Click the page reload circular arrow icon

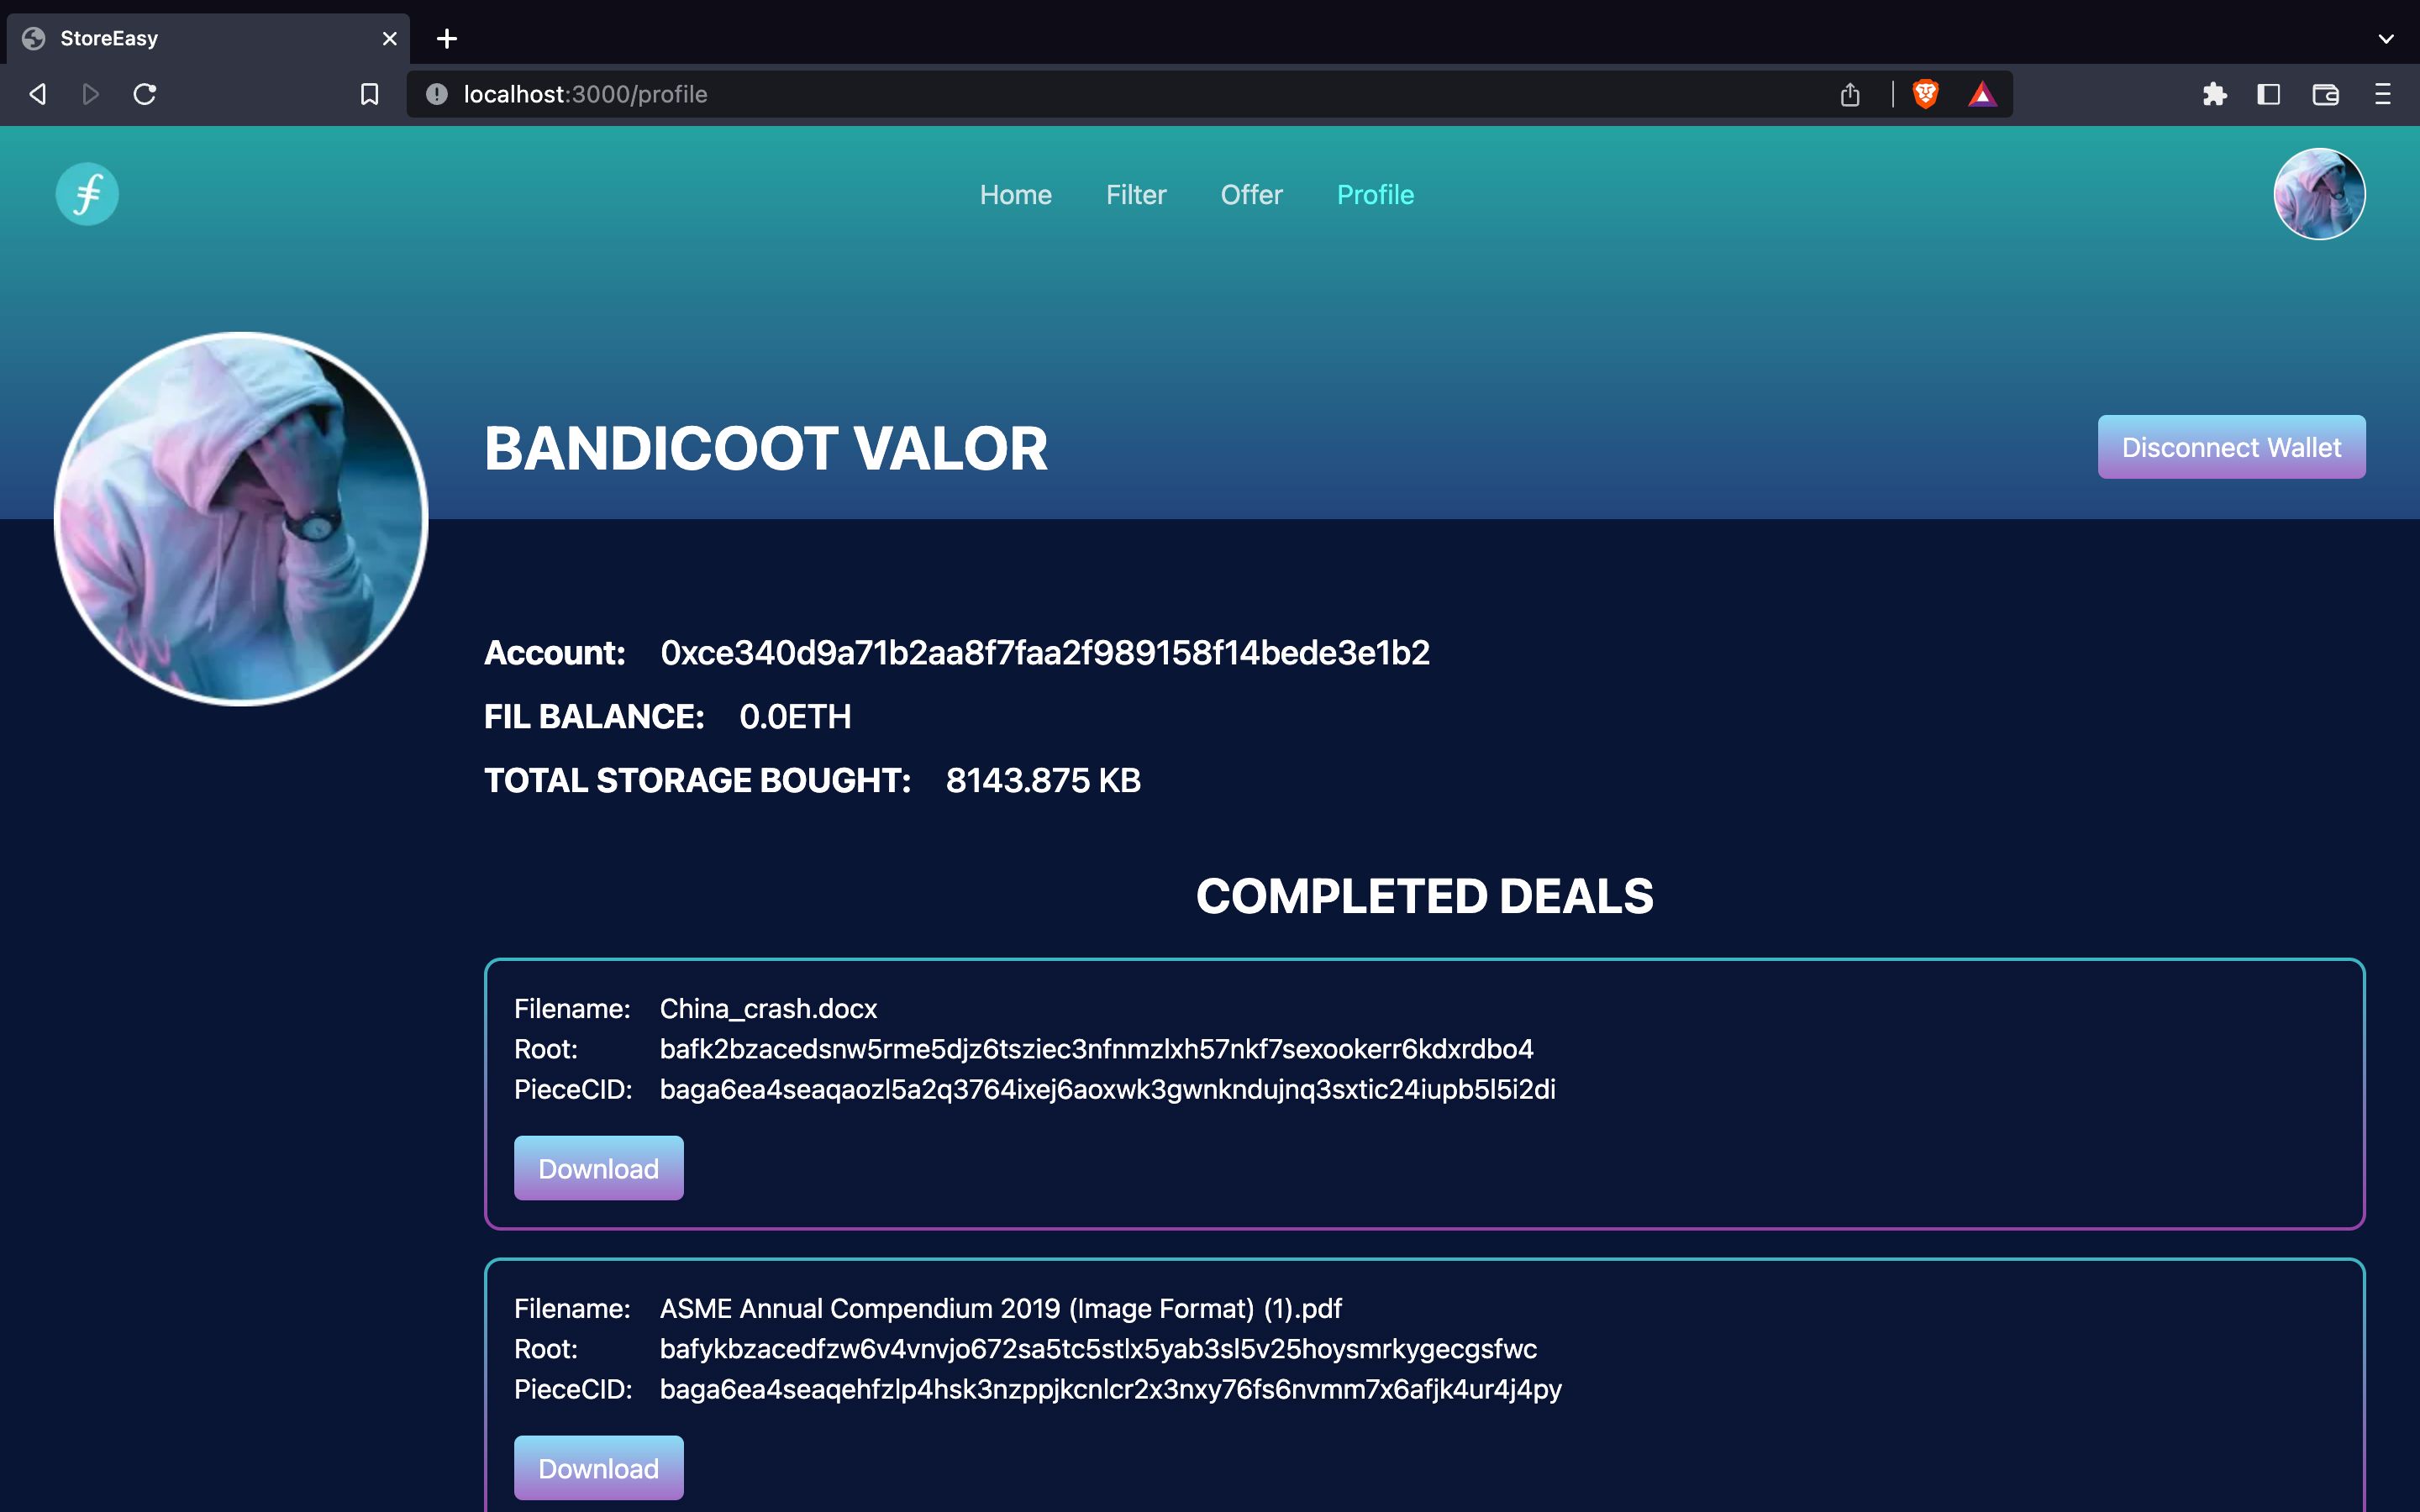(146, 94)
